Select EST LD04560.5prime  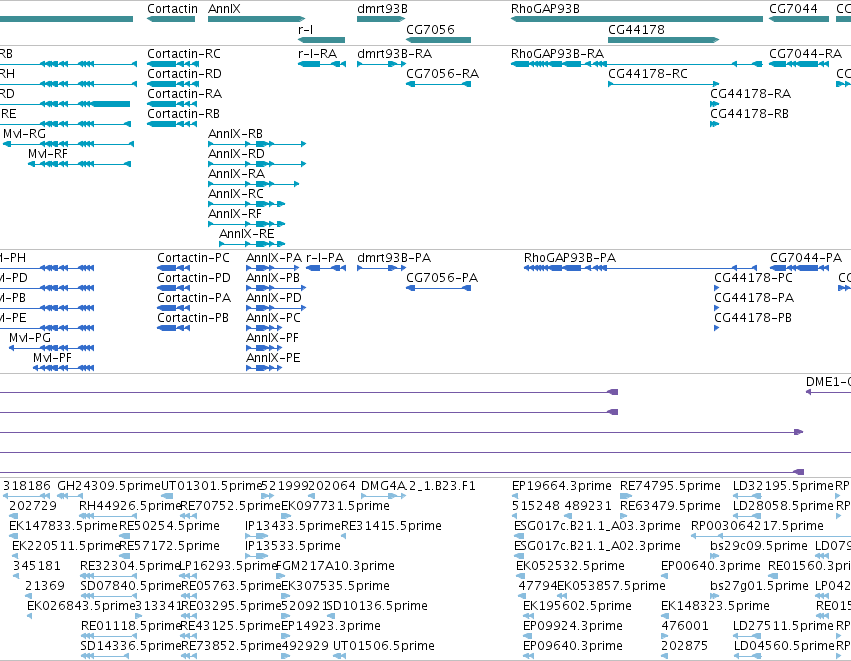783,646
